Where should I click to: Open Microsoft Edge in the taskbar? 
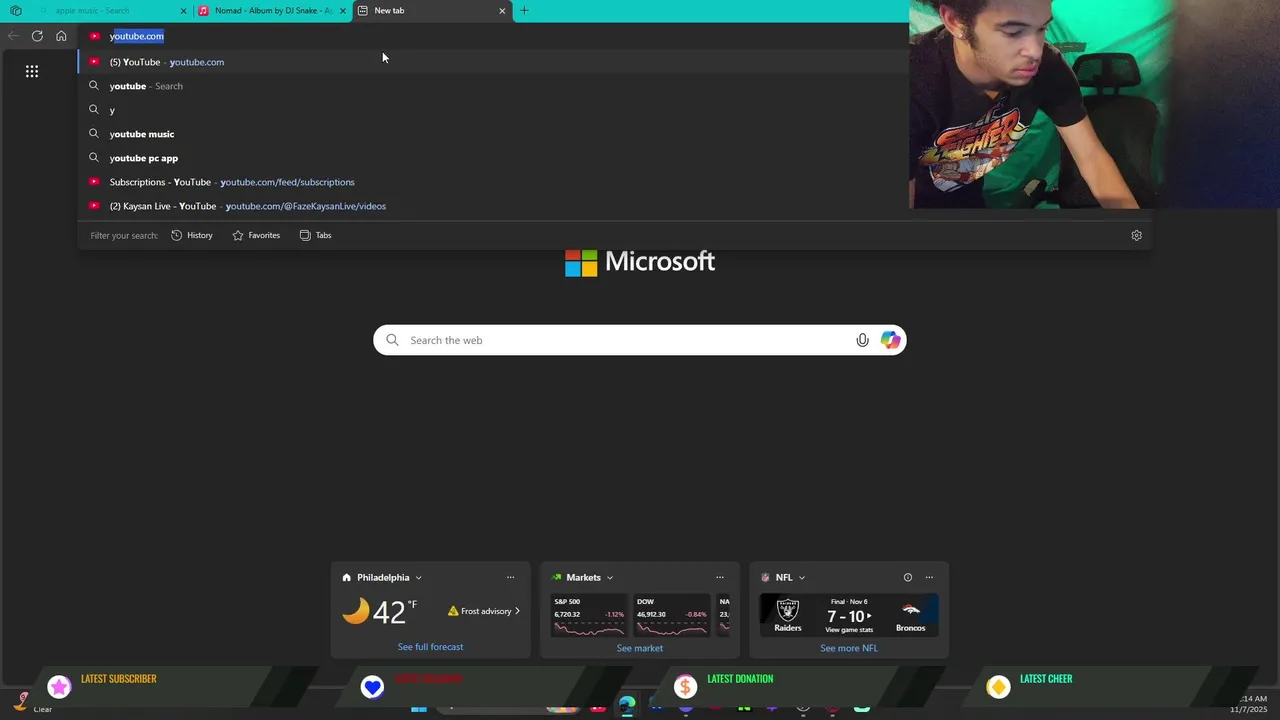(627, 706)
